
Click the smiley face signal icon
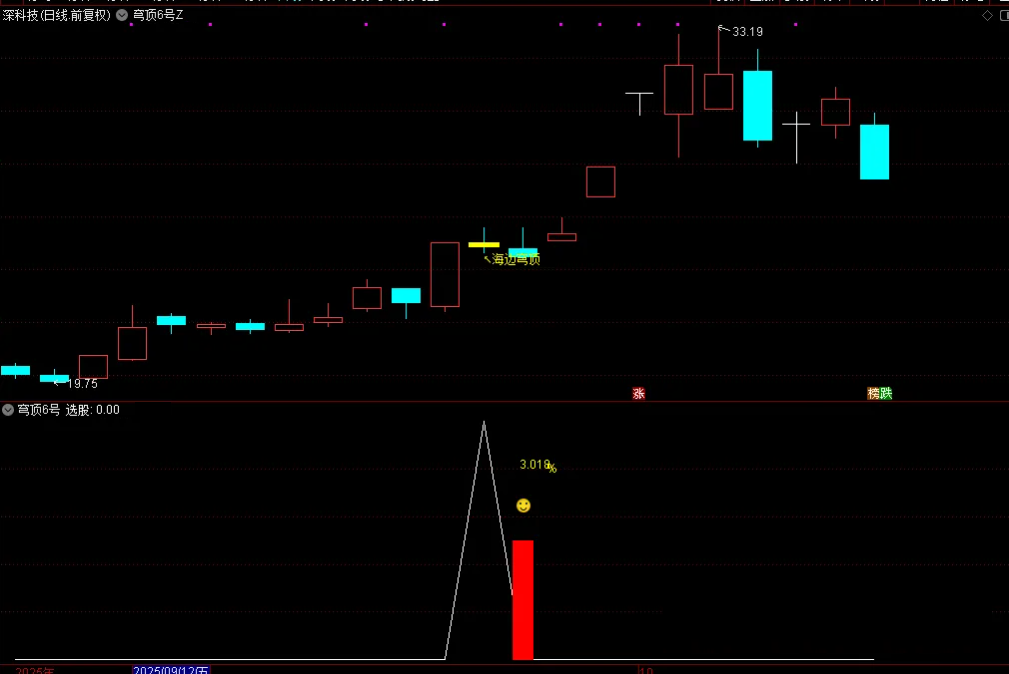click(523, 506)
